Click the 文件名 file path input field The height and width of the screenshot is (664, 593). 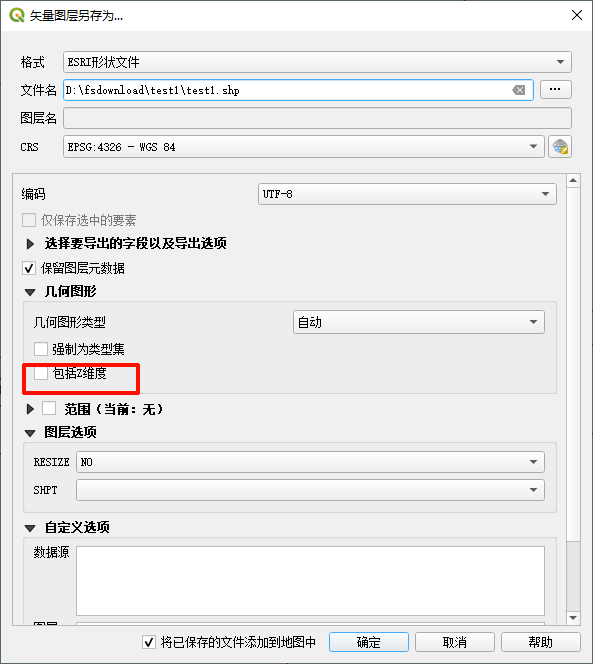298,90
